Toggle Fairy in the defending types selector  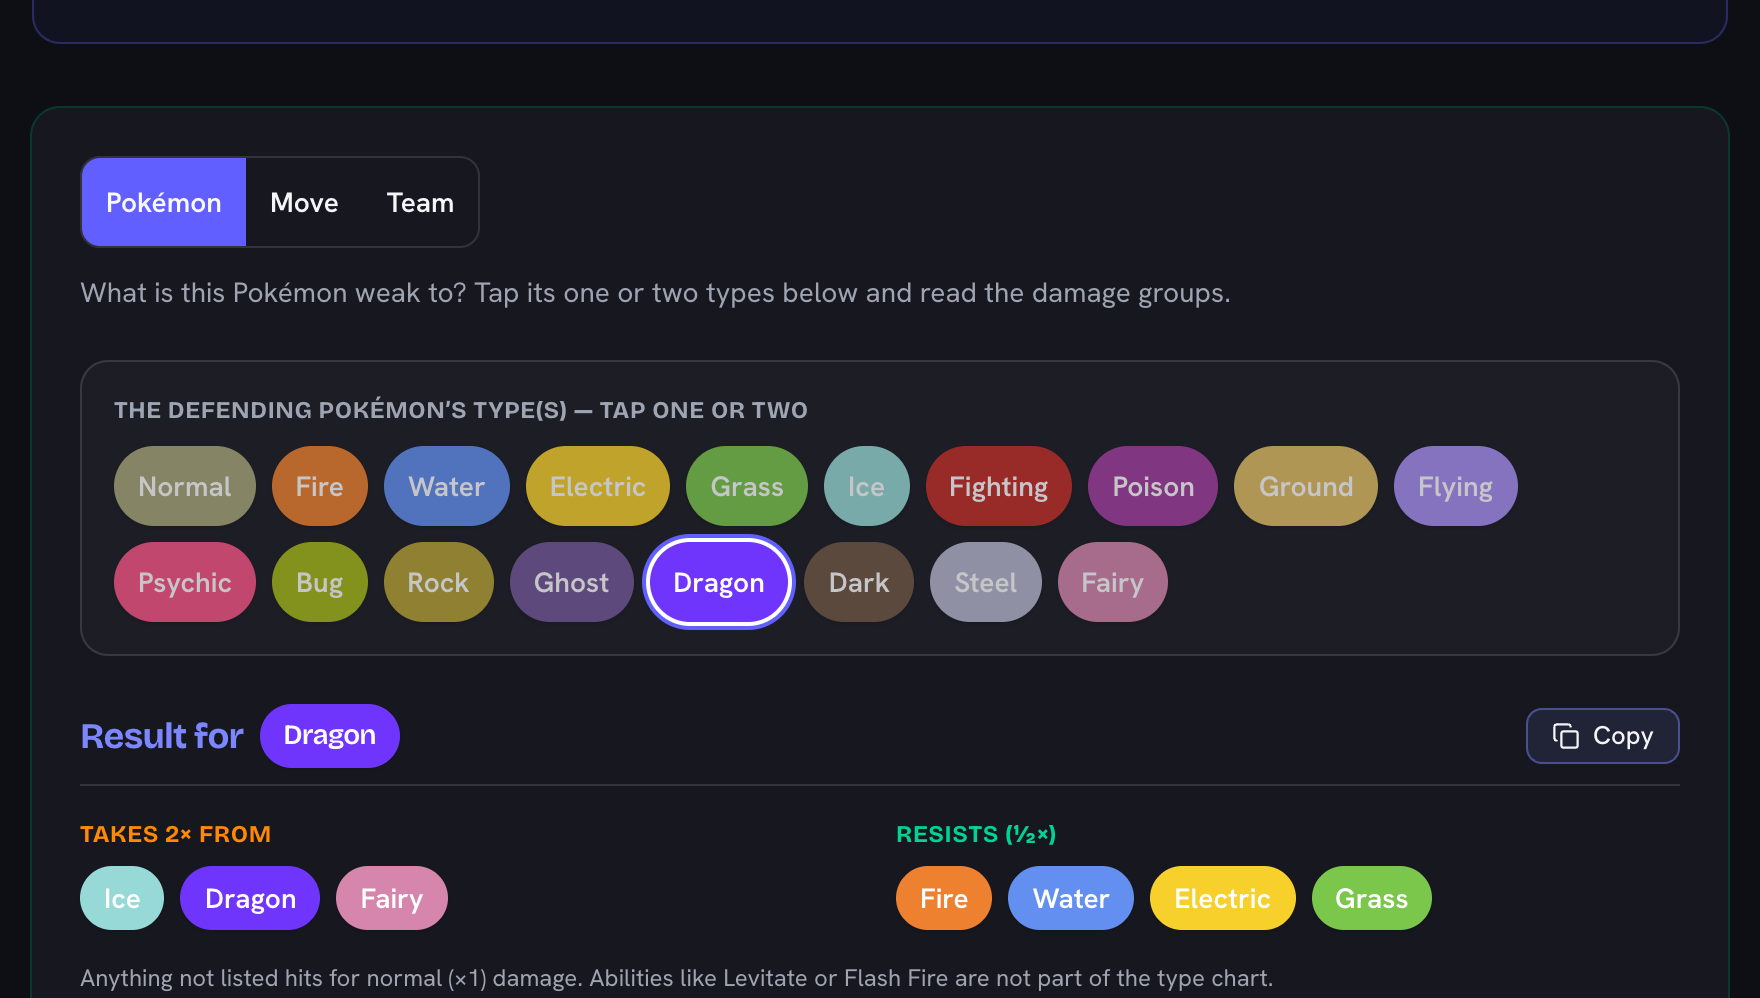pos(1113,582)
